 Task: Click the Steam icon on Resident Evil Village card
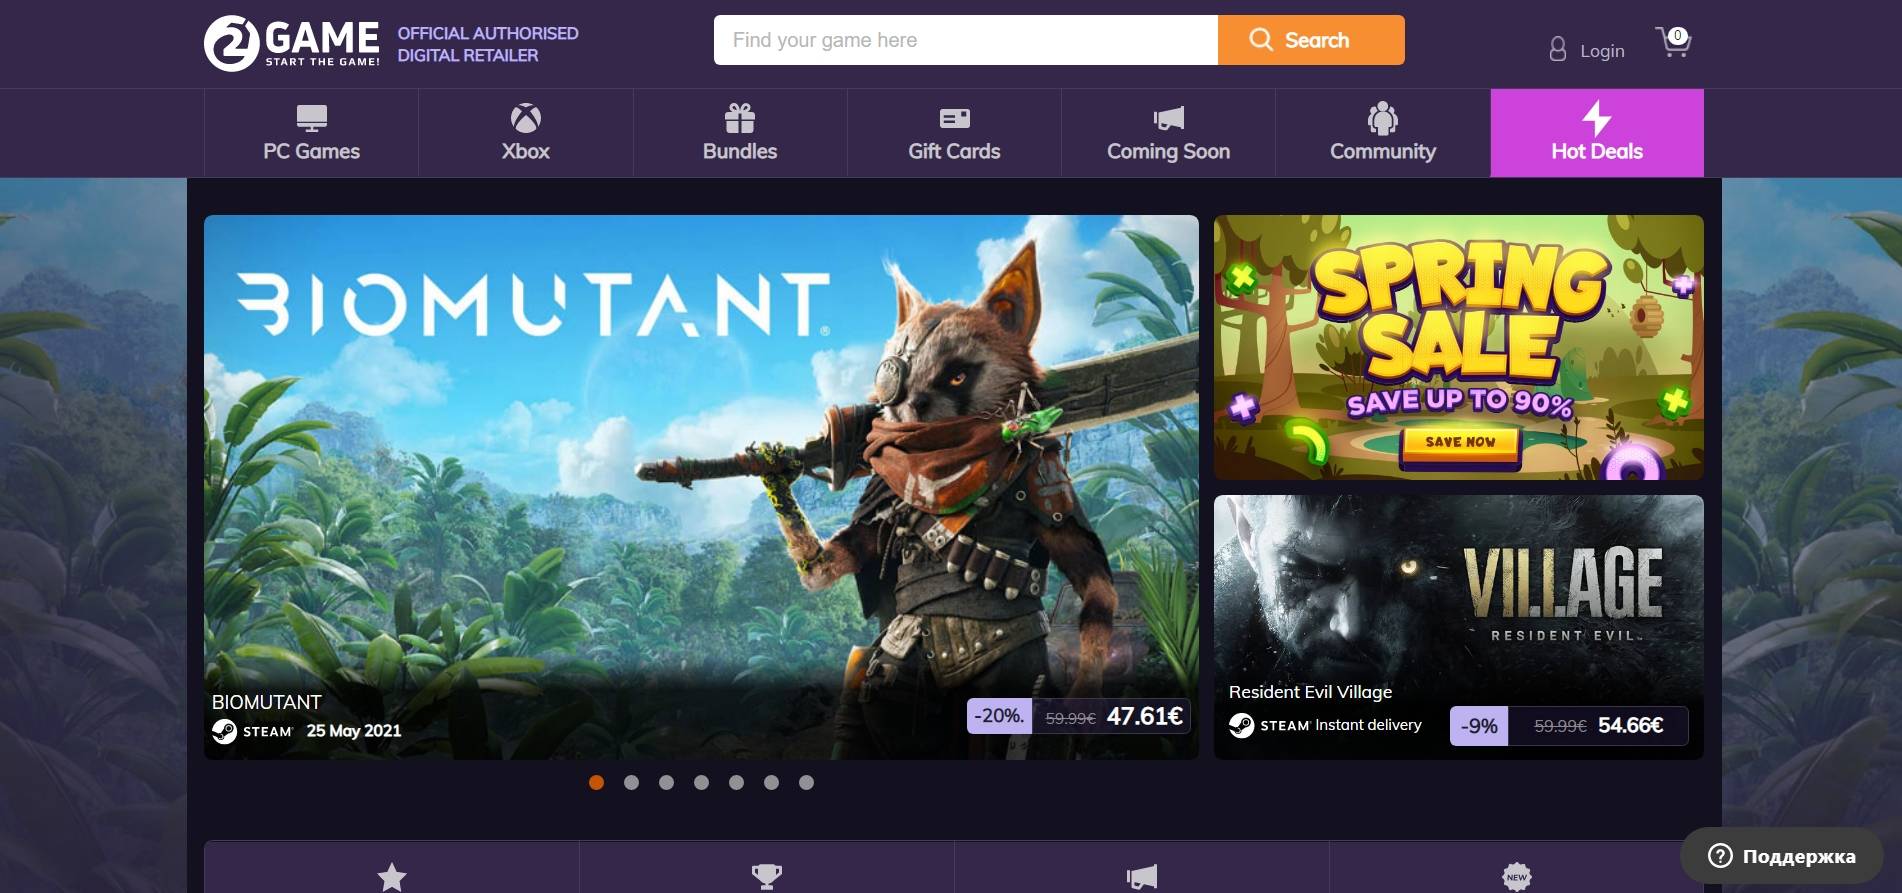pos(1241,725)
